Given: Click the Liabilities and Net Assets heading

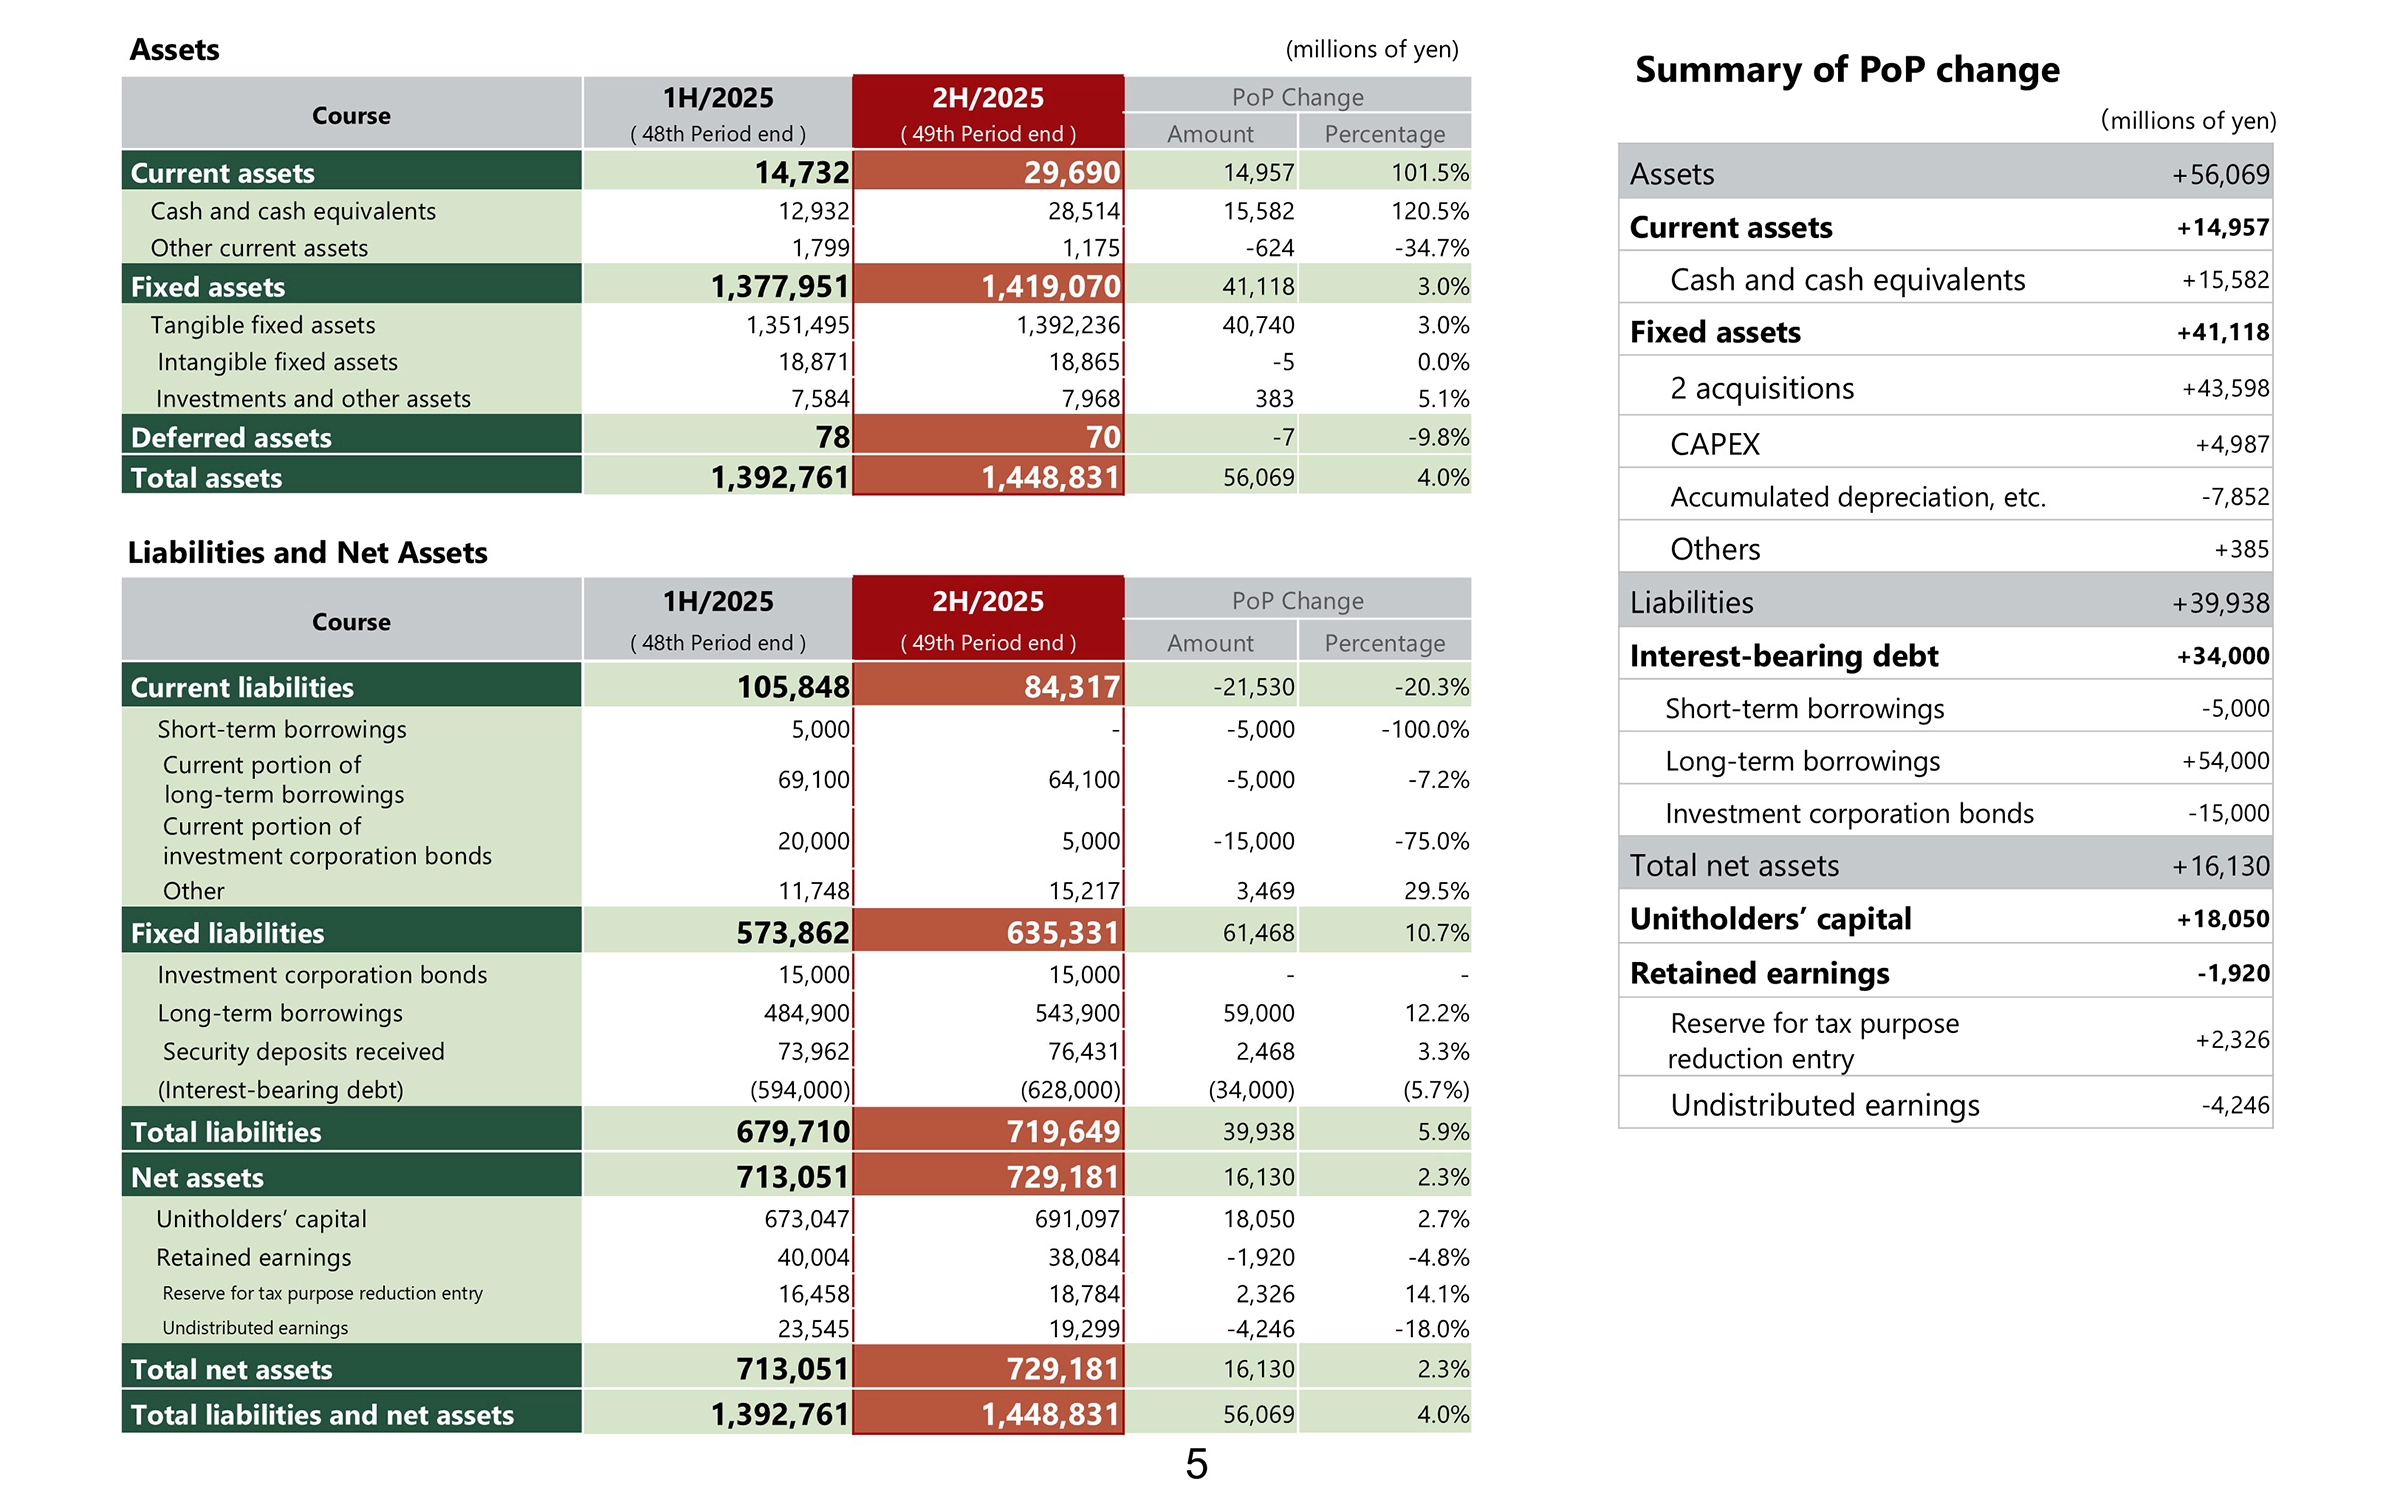Looking at the screenshot, I should [307, 552].
